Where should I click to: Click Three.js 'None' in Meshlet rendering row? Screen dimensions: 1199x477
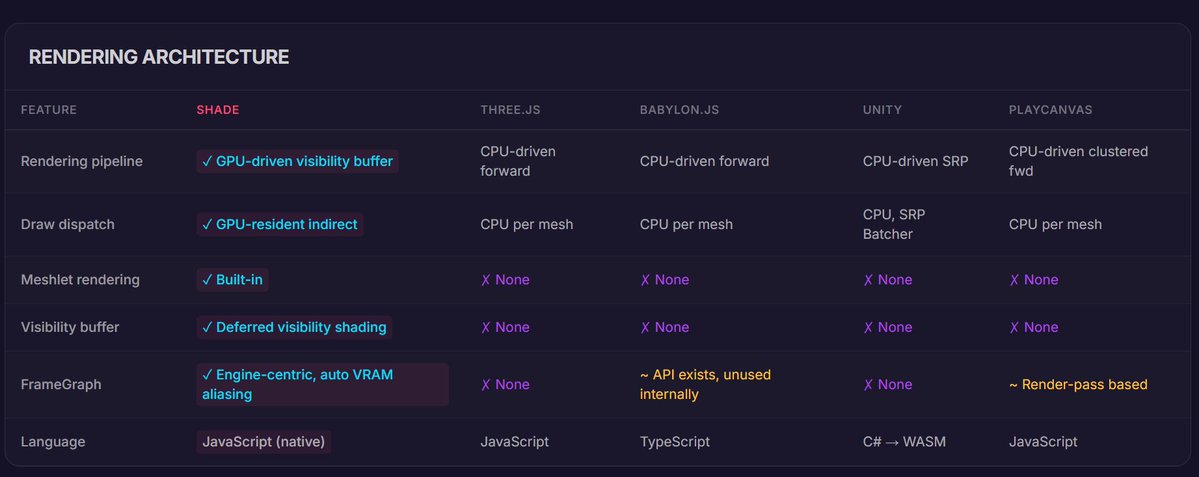pyautogui.click(x=505, y=280)
